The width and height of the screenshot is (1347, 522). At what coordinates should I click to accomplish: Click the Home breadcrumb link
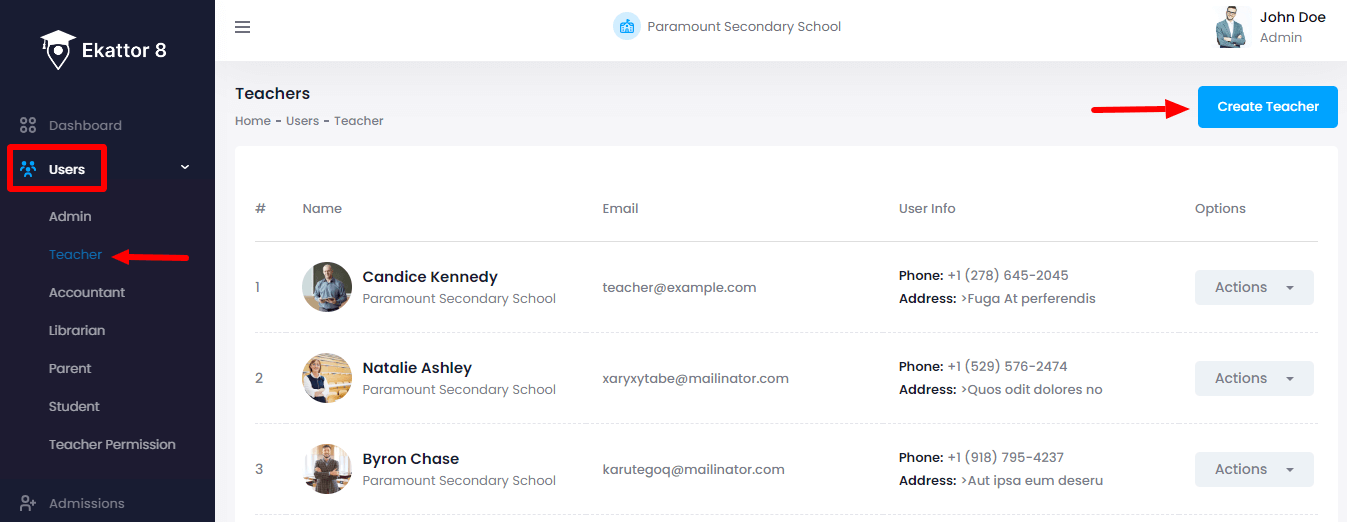(253, 121)
